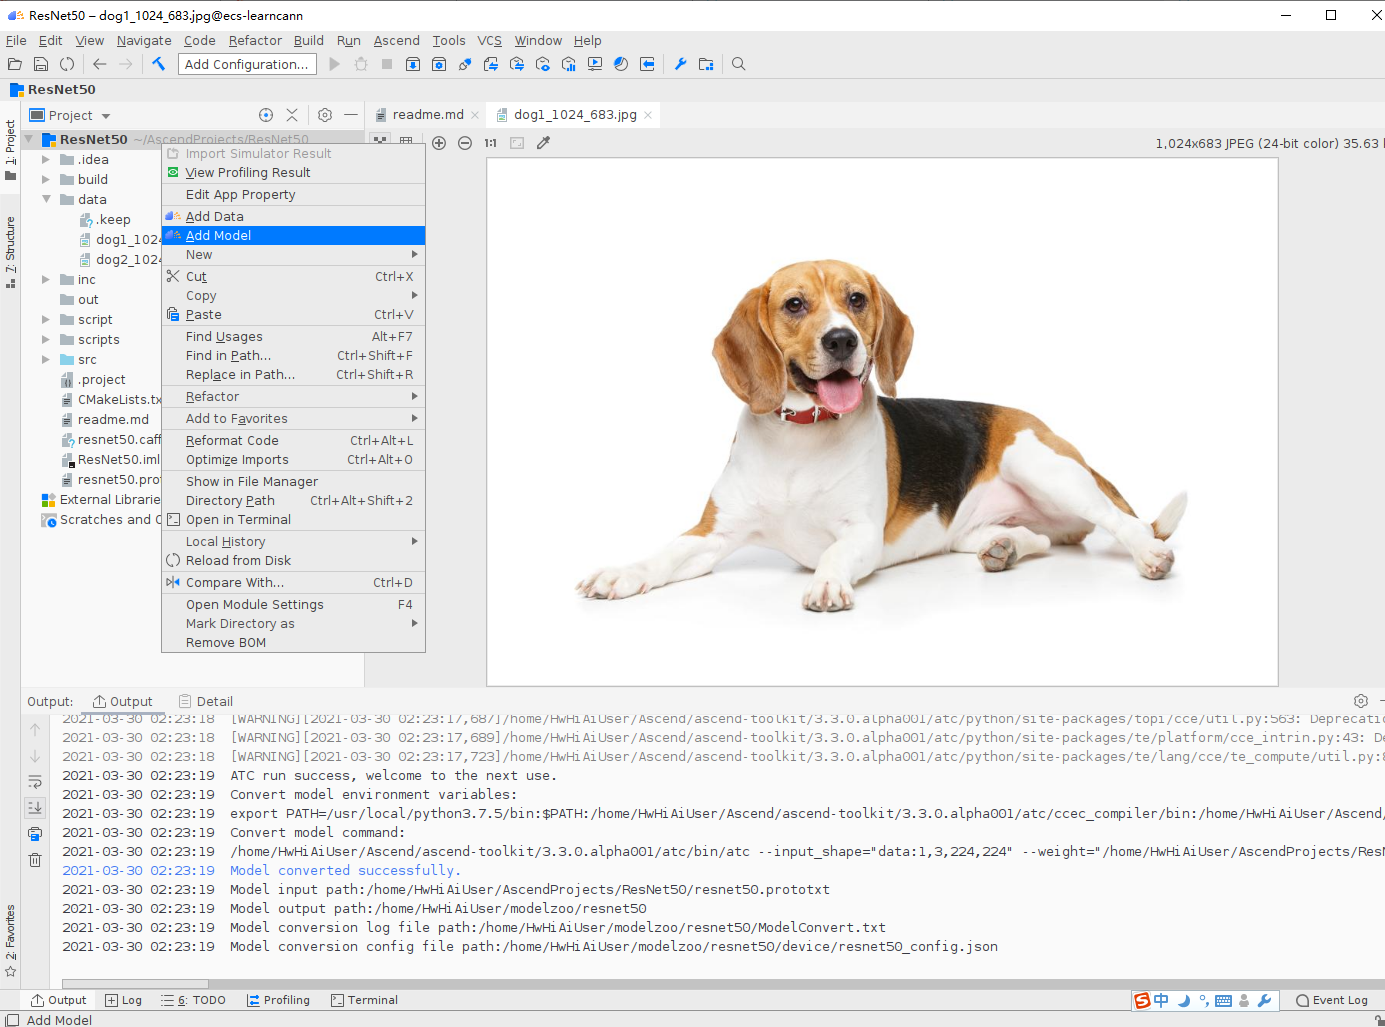
Task: Click the Add Configuration... button
Action: point(247,64)
